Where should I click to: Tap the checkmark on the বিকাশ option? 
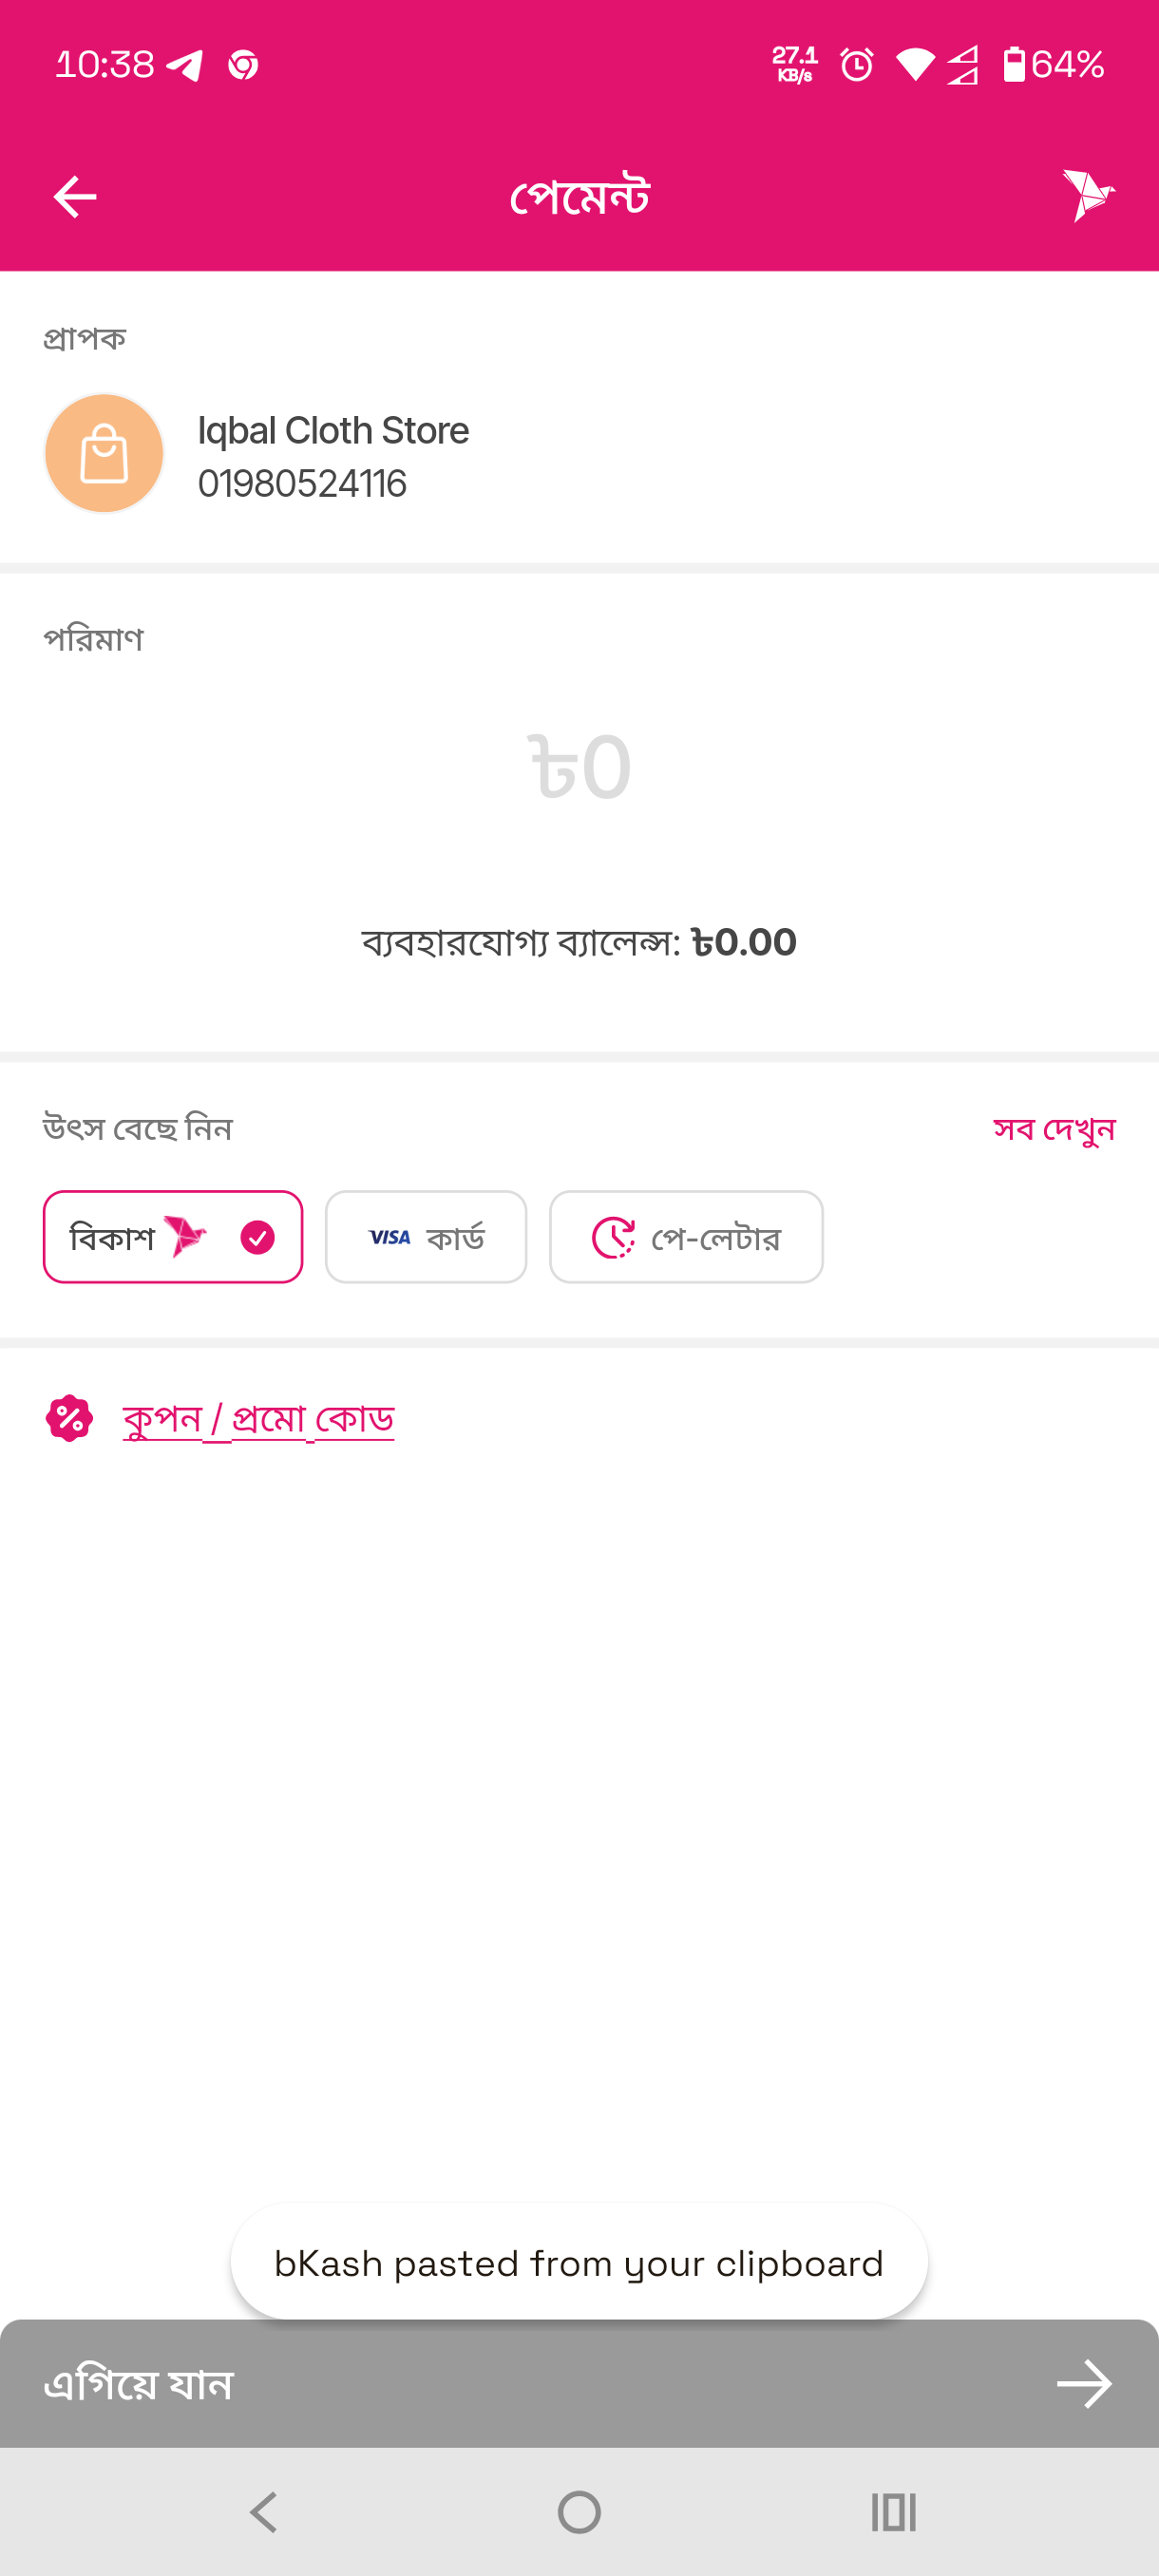tap(257, 1237)
